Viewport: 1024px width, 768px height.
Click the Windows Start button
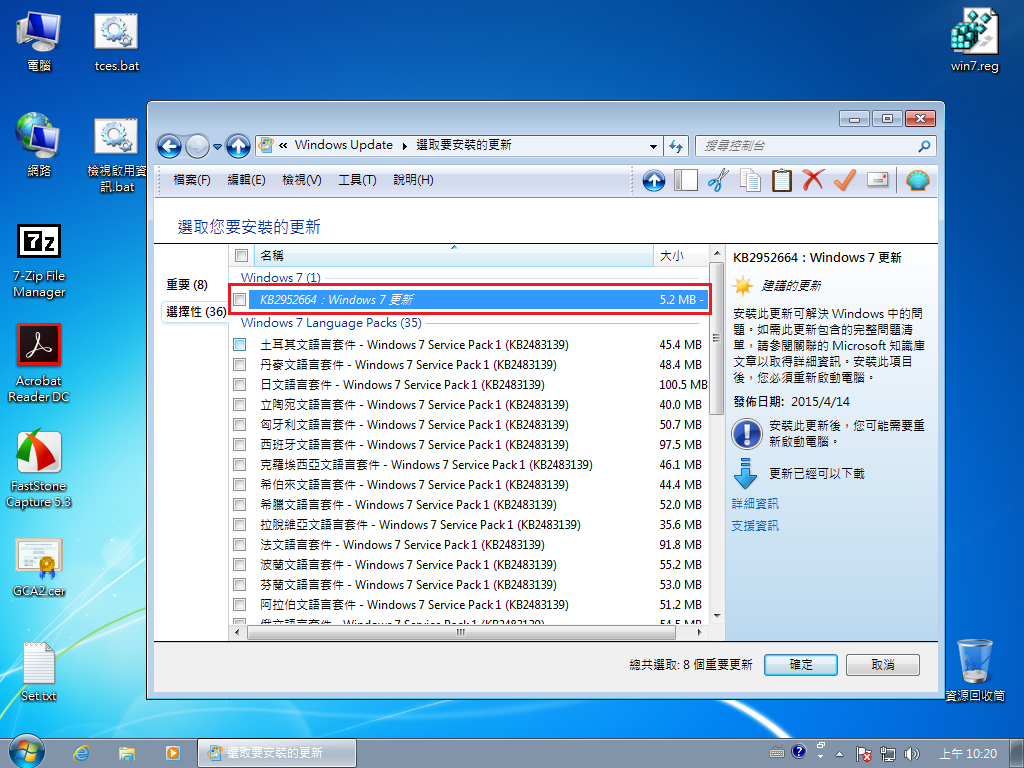pyautogui.click(x=26, y=752)
